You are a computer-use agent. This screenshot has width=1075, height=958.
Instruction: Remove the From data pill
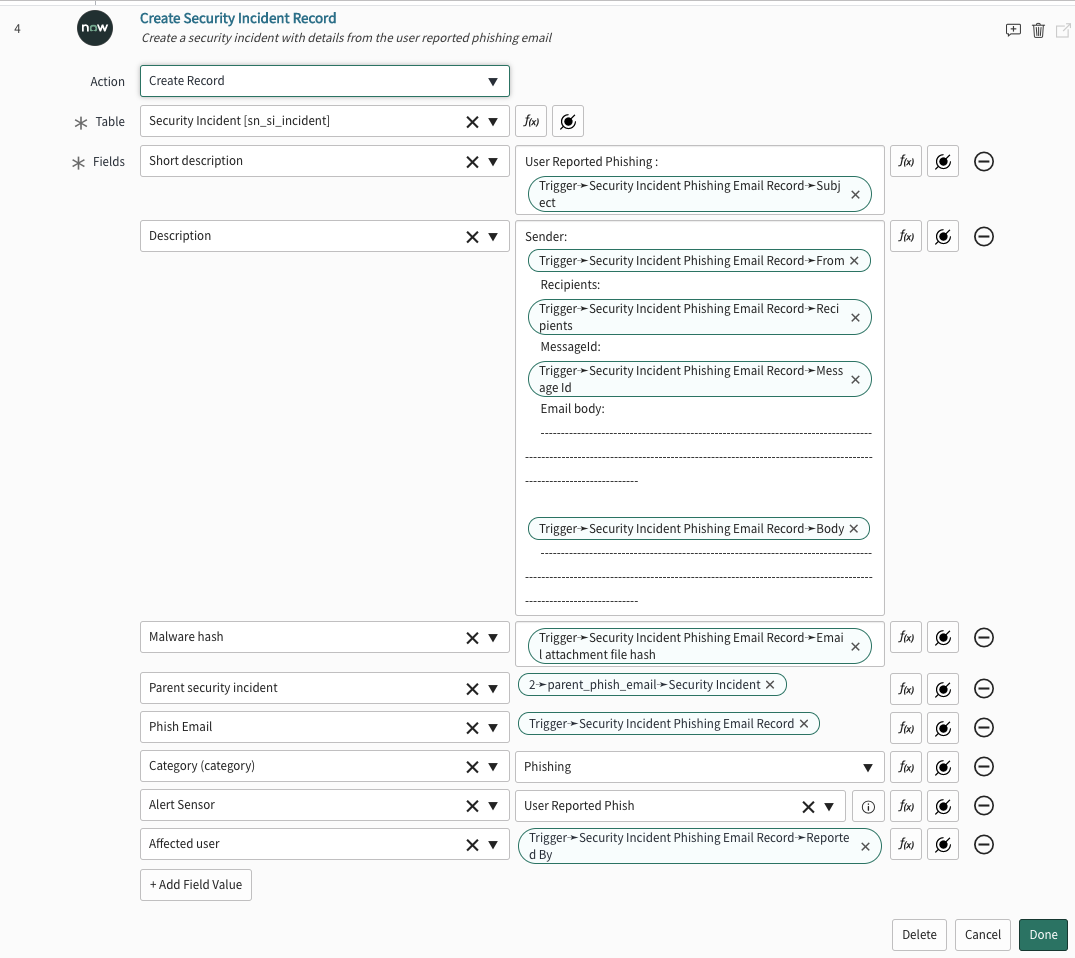tap(854, 261)
